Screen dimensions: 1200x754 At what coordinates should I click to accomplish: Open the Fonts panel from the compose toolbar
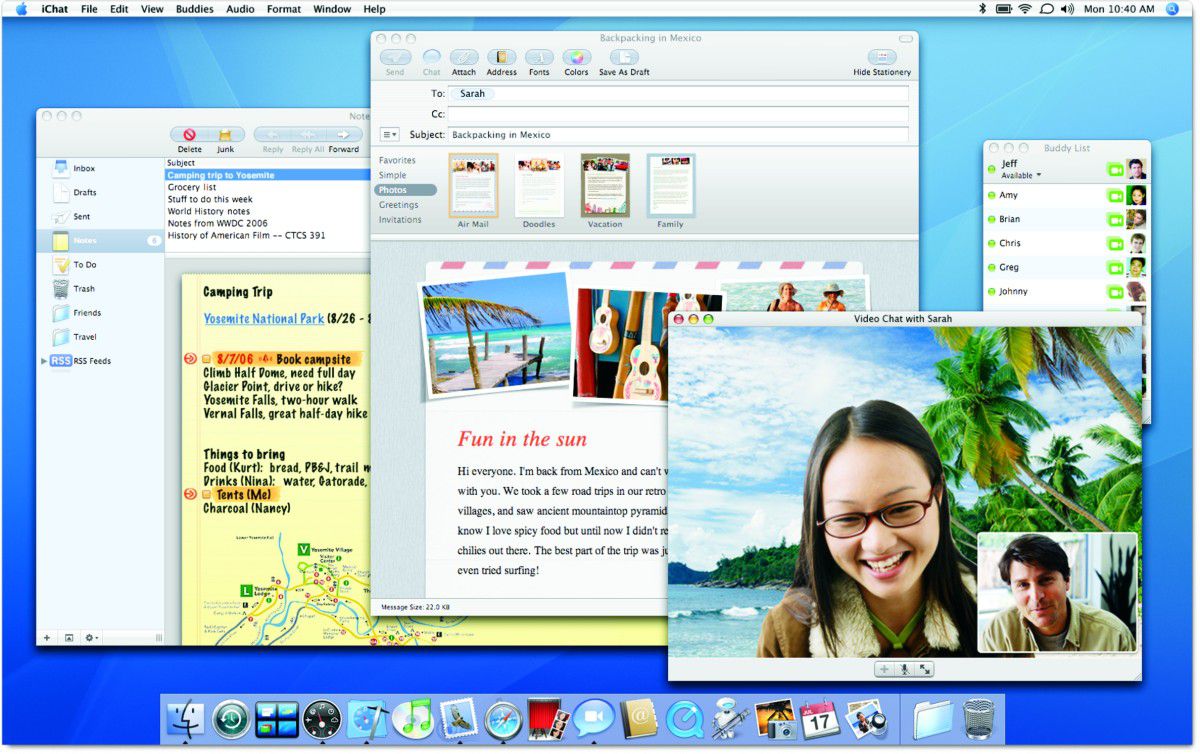tap(539, 57)
